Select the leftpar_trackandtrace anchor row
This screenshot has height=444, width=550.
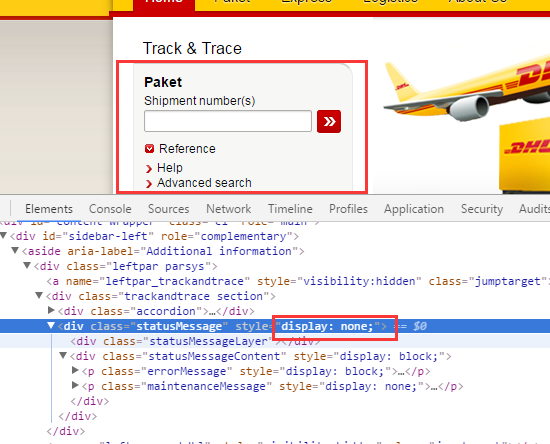[275, 281]
